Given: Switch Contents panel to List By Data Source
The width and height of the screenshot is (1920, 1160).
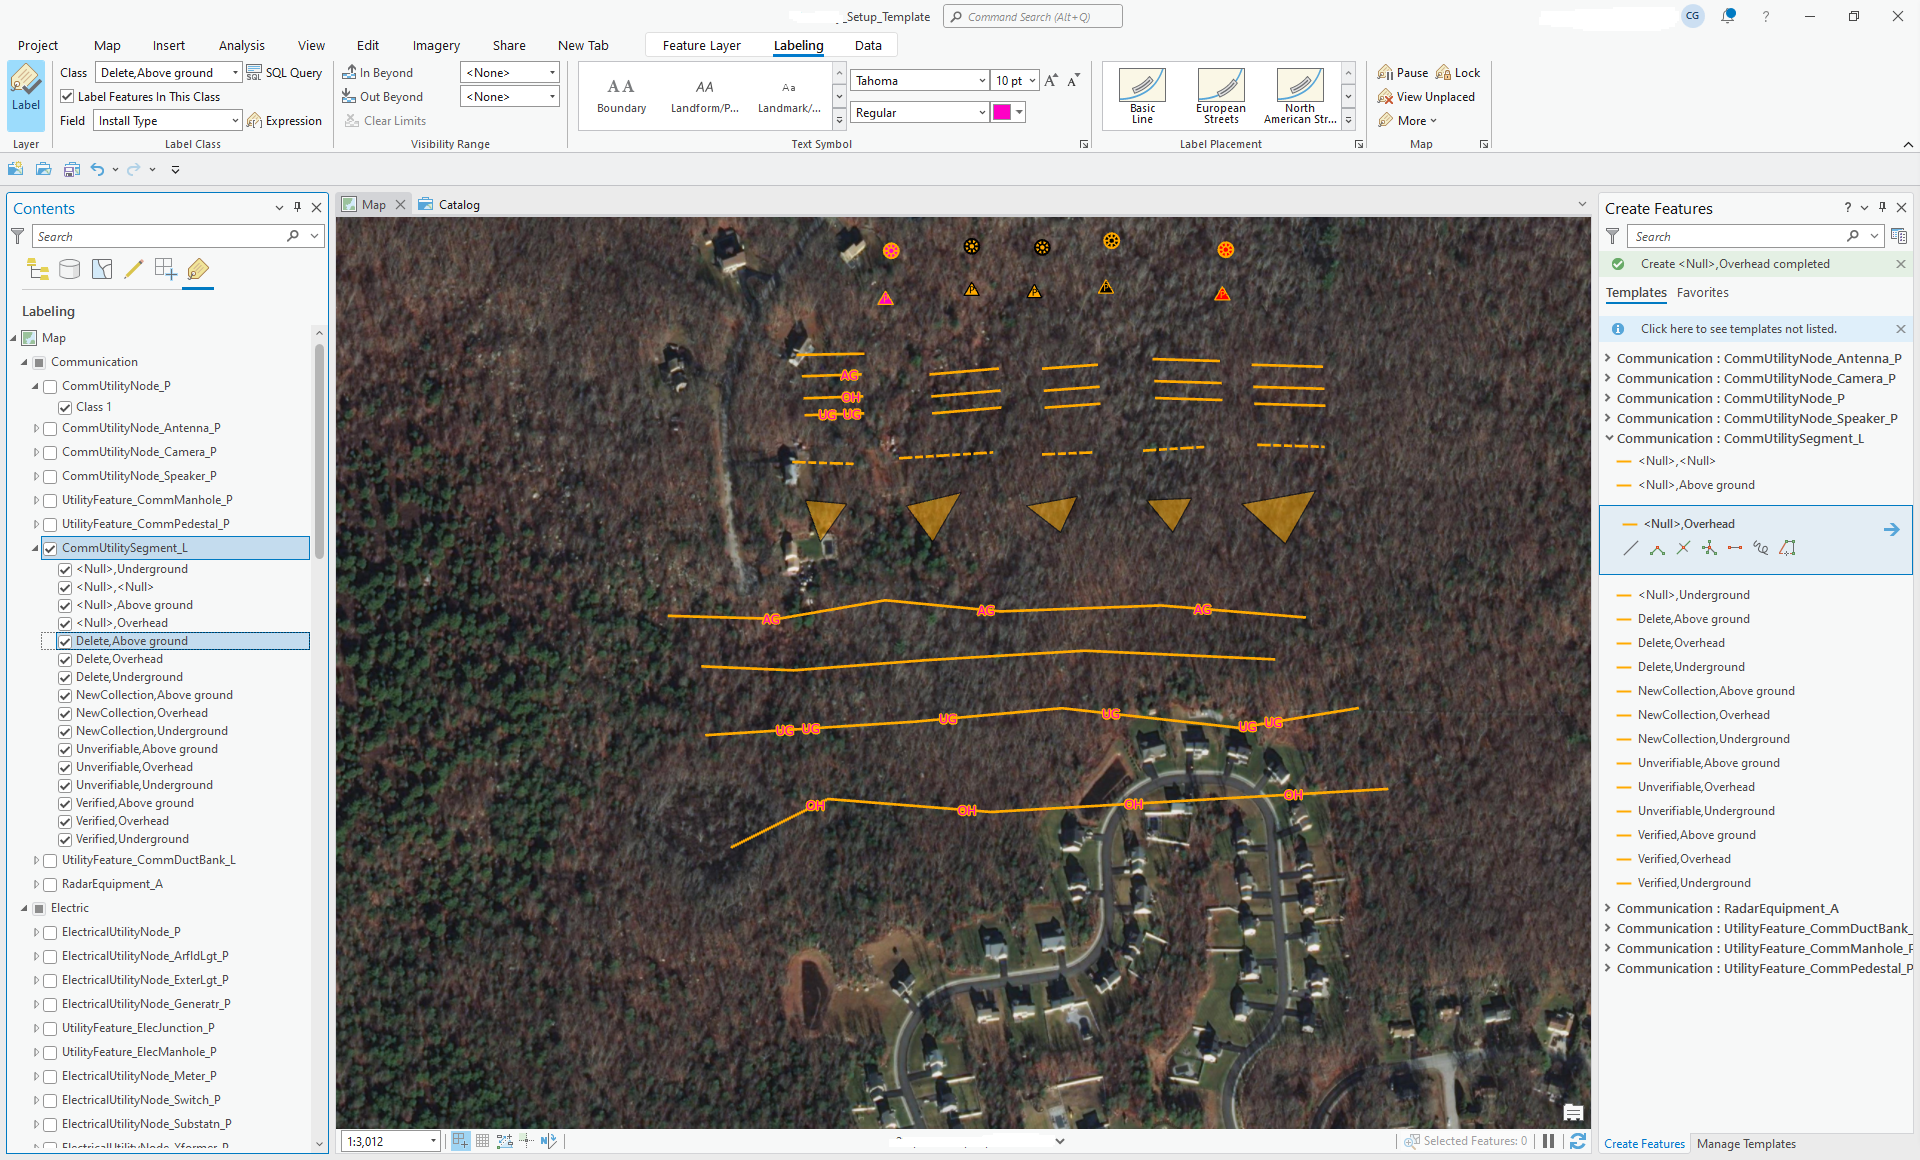Looking at the screenshot, I should pos(69,268).
